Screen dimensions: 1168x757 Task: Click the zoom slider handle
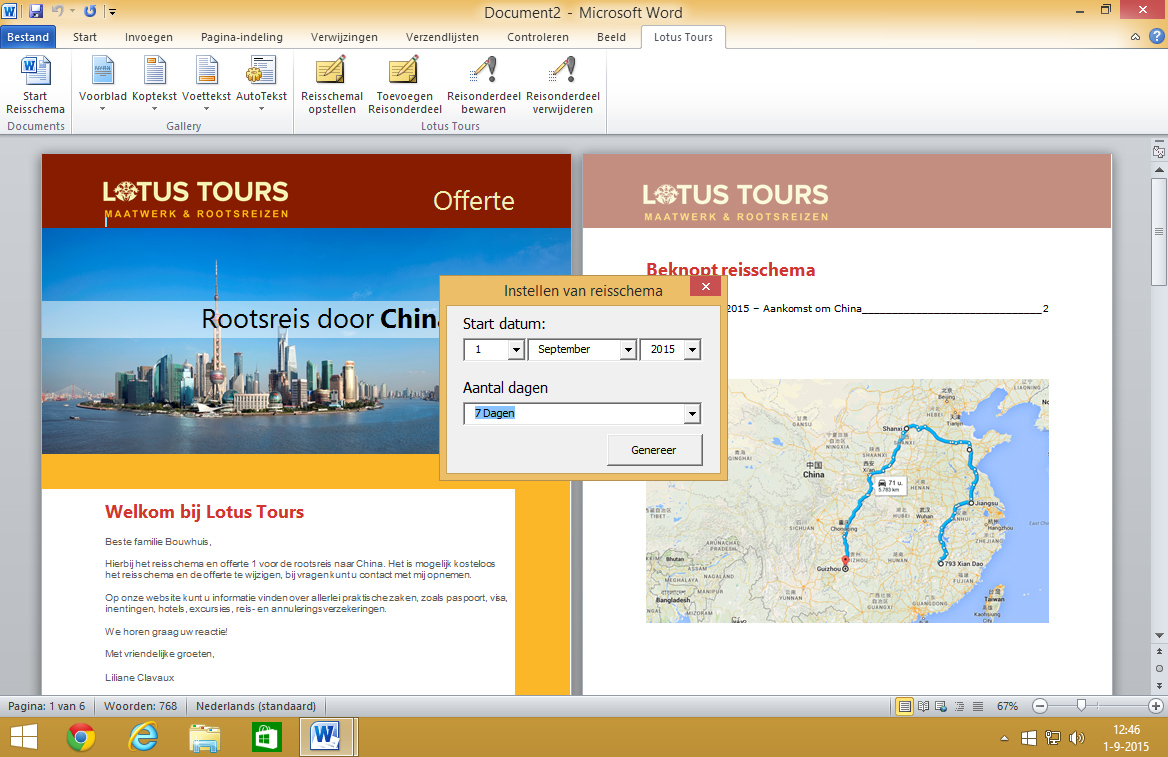(1082, 706)
